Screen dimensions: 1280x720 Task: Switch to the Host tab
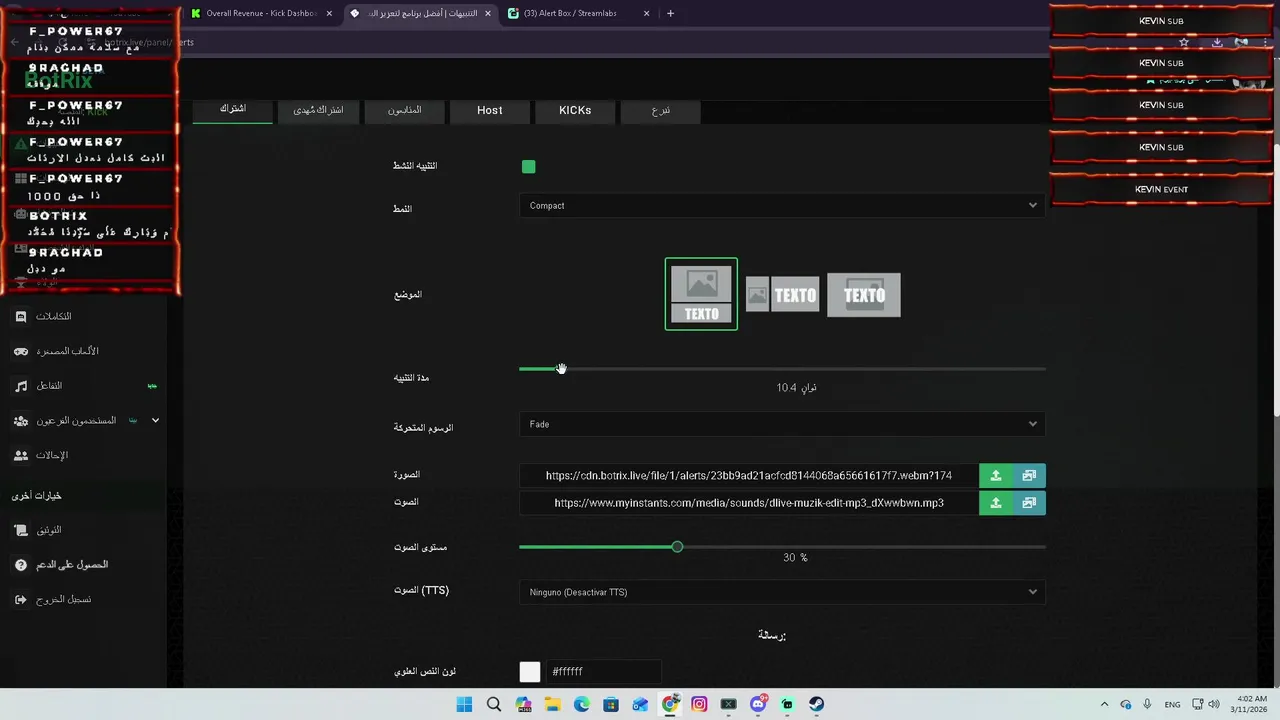pos(490,110)
